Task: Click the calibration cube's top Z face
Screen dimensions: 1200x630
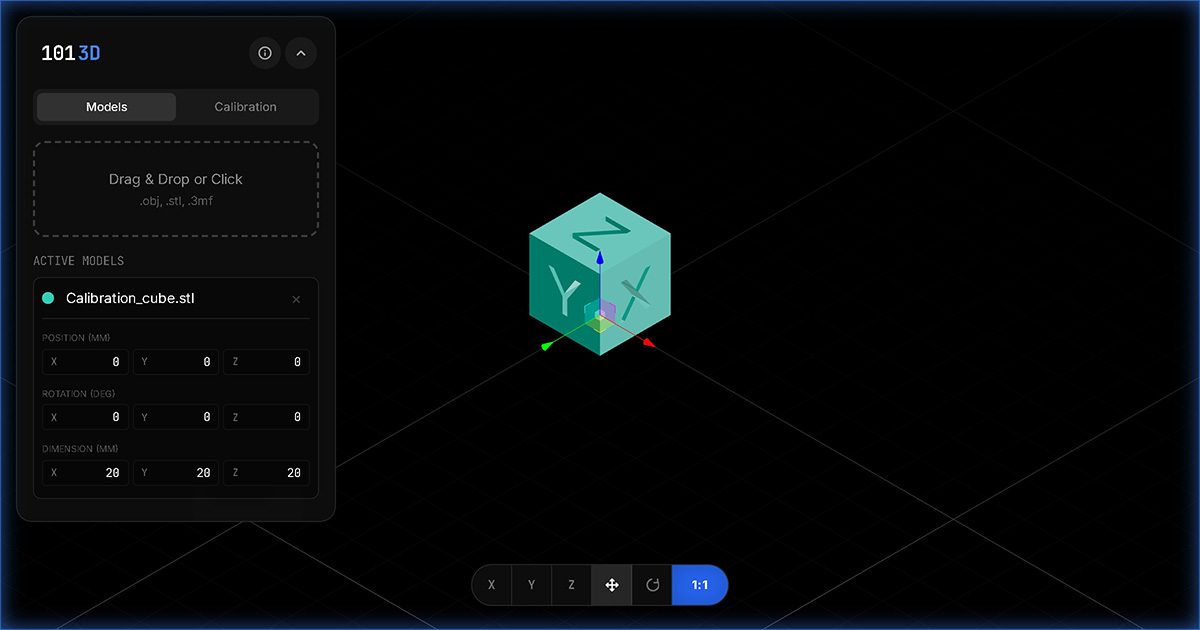Action: point(600,234)
